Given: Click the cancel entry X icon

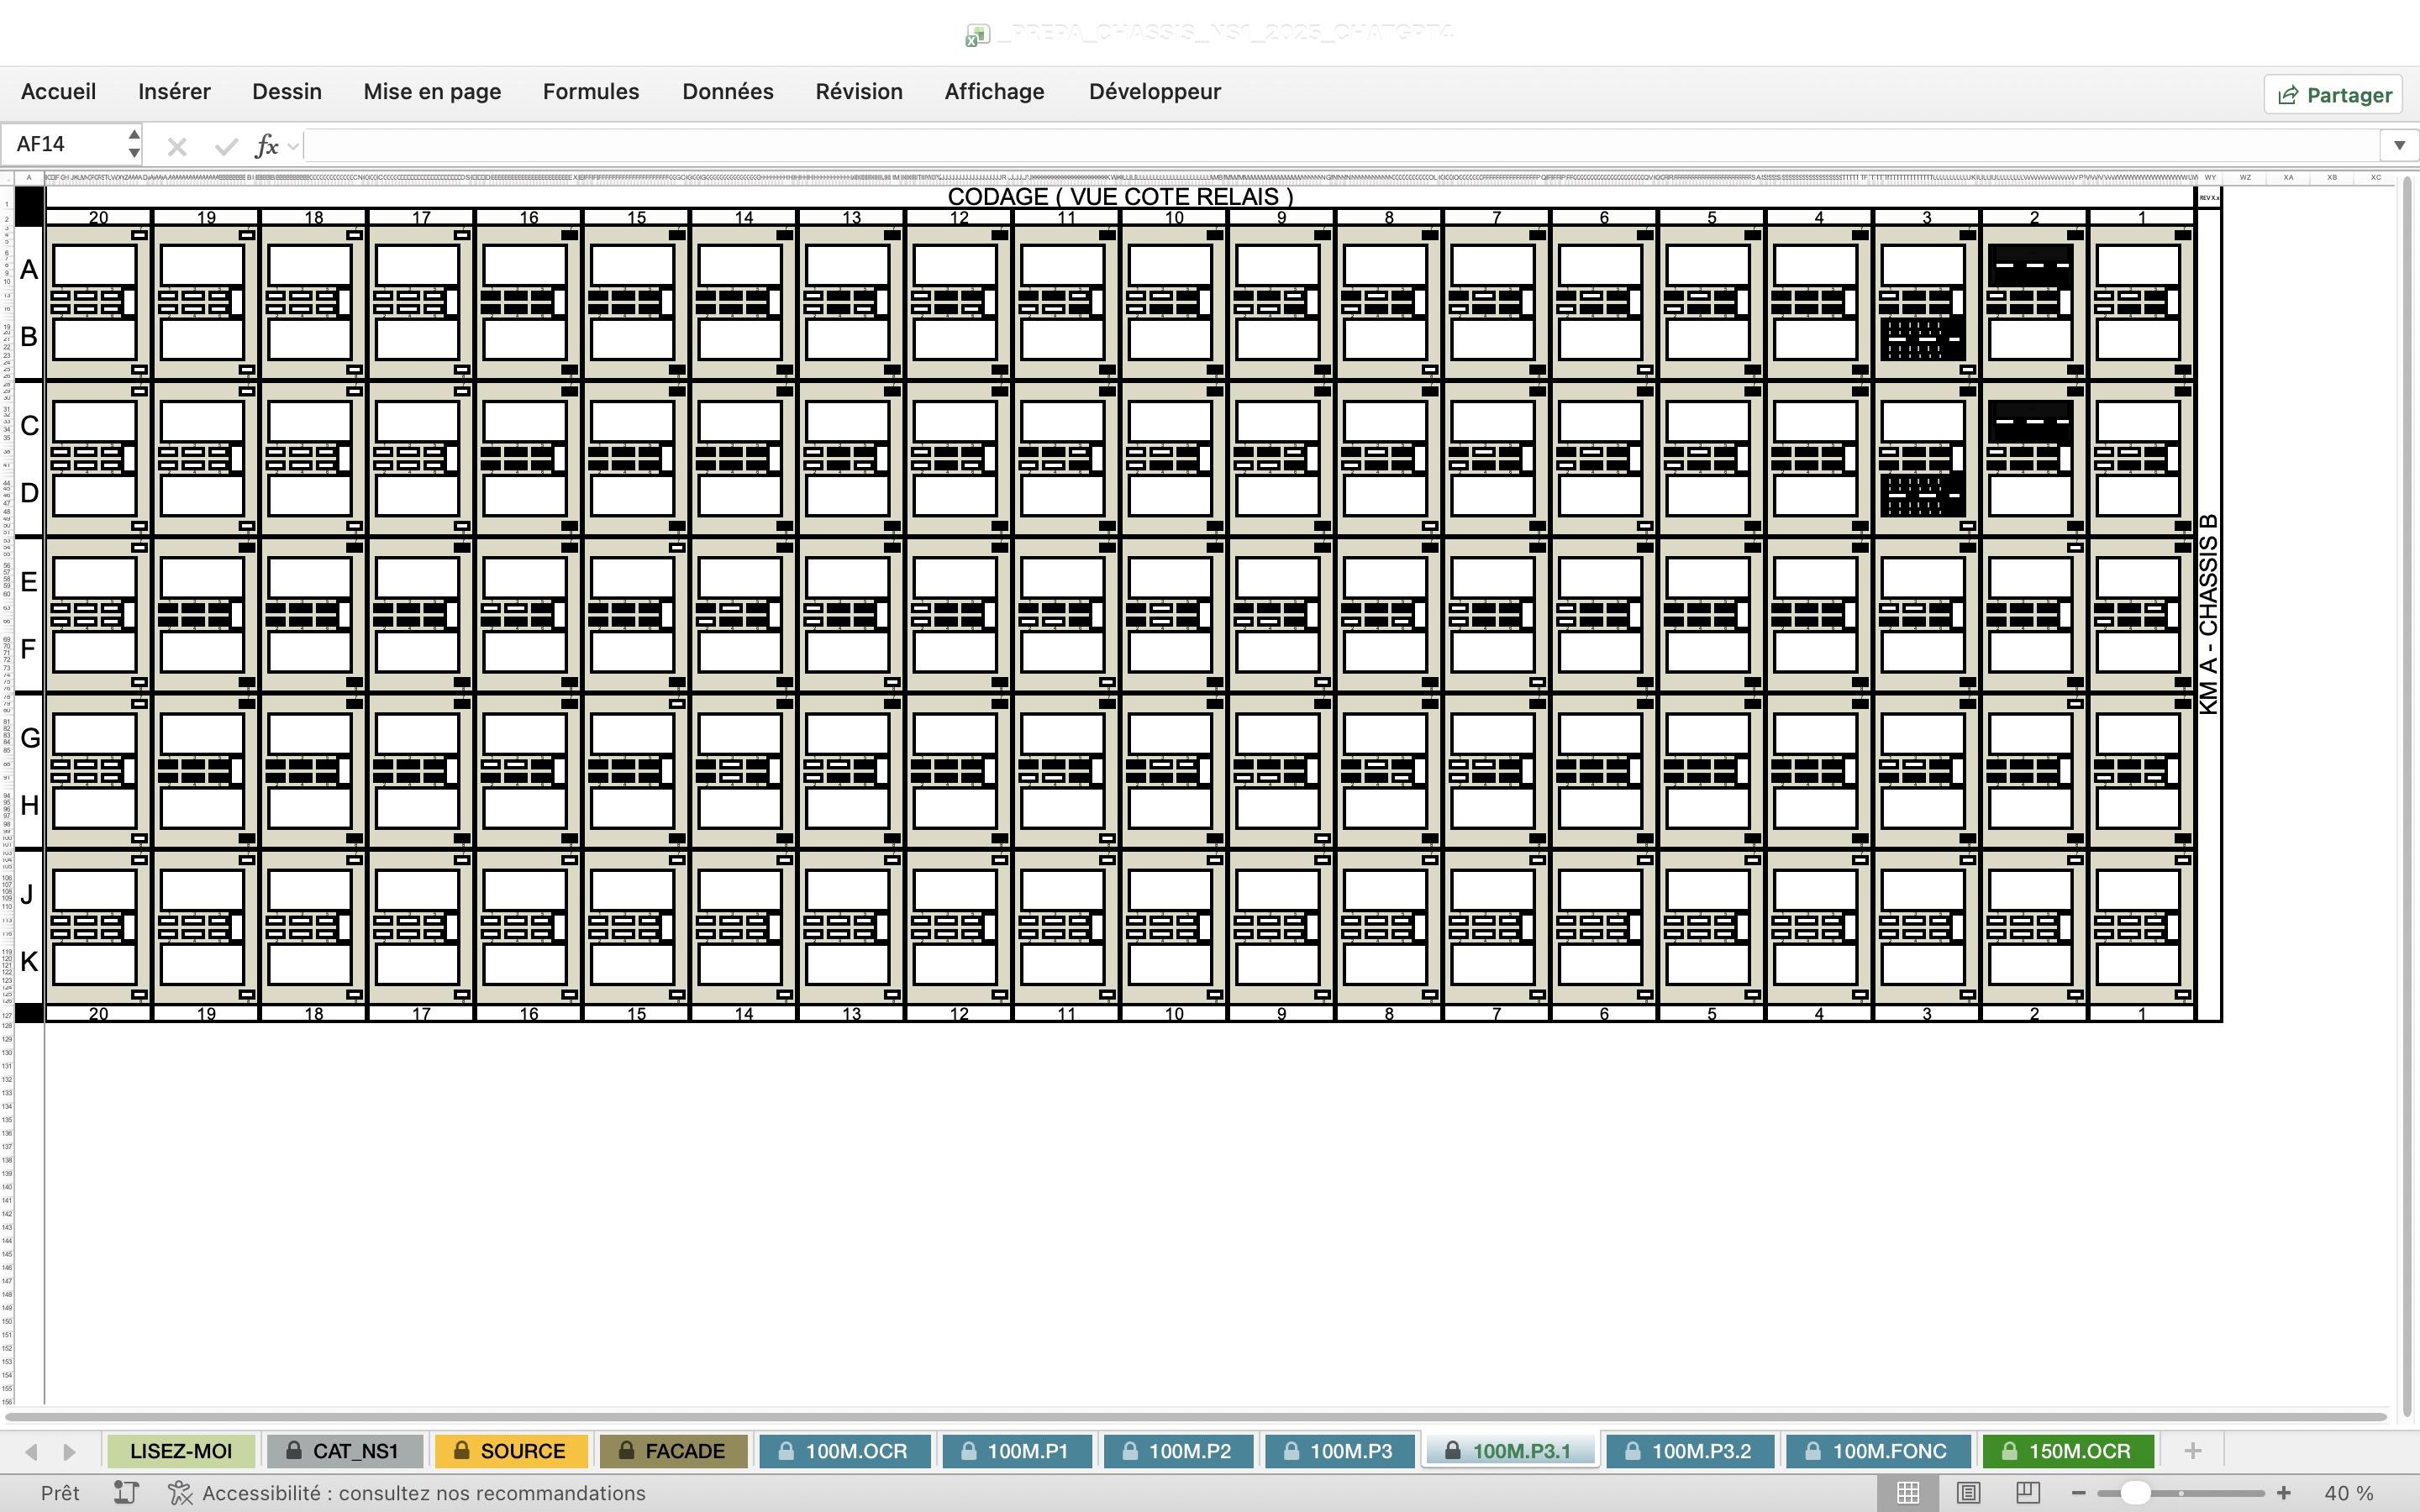Looking at the screenshot, I should (177, 147).
